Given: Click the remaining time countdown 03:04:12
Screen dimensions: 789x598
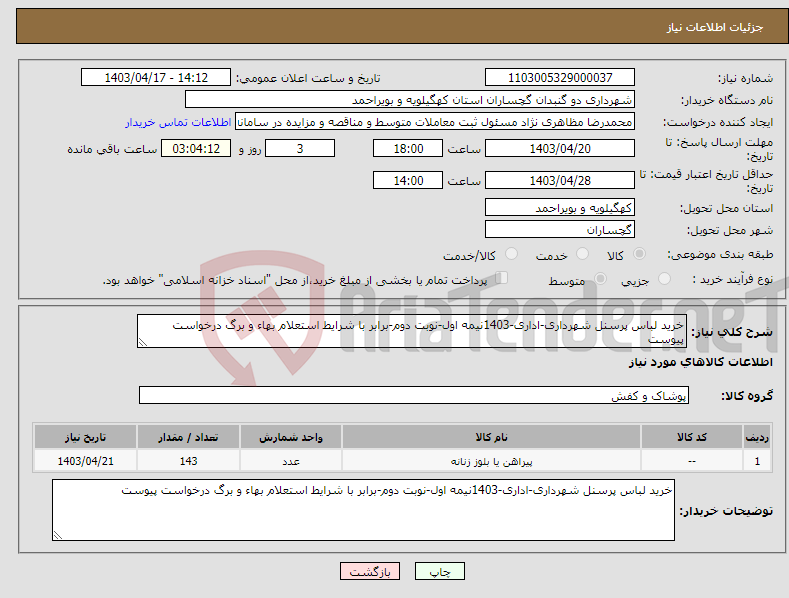Looking at the screenshot, I should [x=196, y=148].
